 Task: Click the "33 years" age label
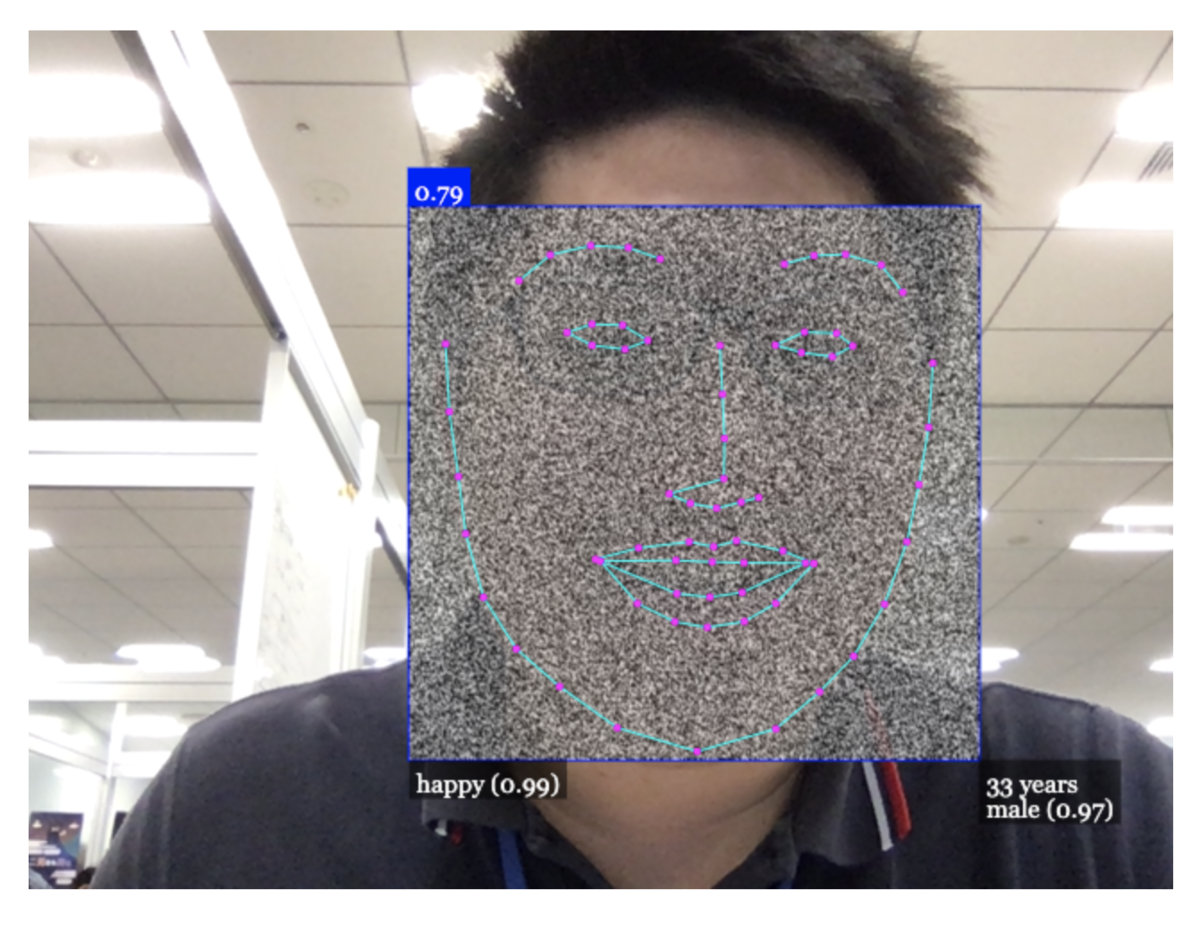coord(1031,785)
